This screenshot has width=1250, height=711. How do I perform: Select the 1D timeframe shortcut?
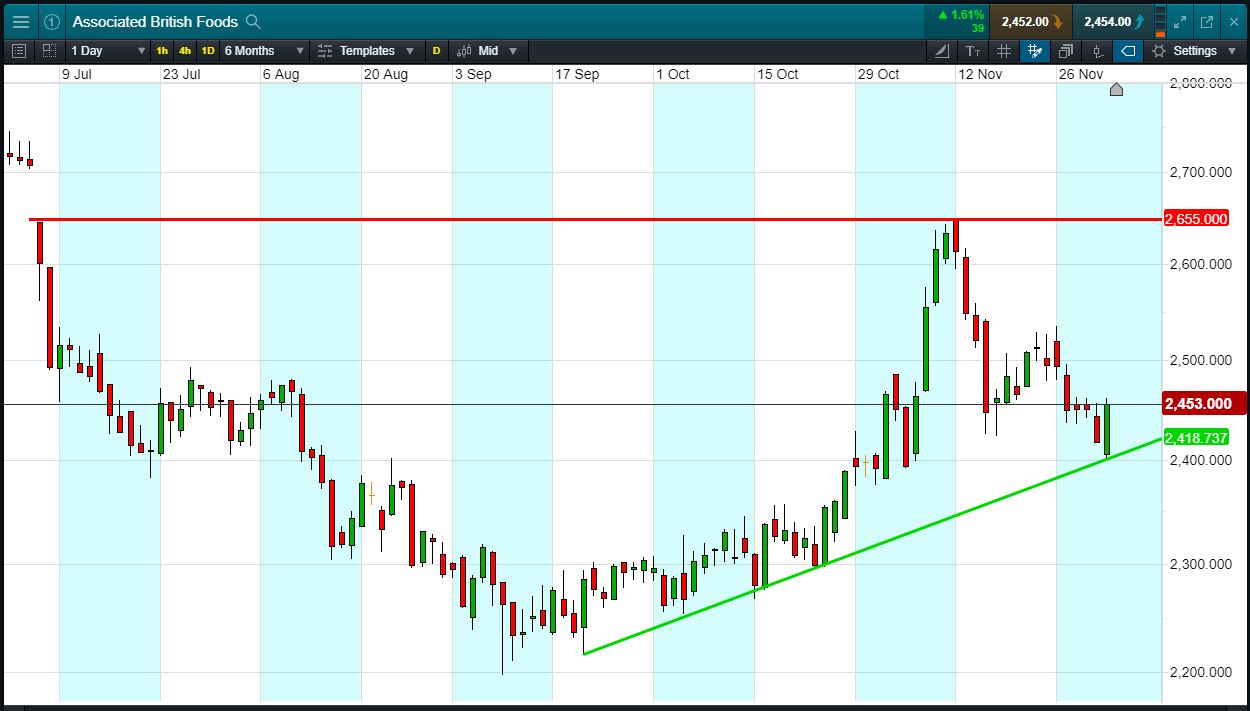(208, 50)
